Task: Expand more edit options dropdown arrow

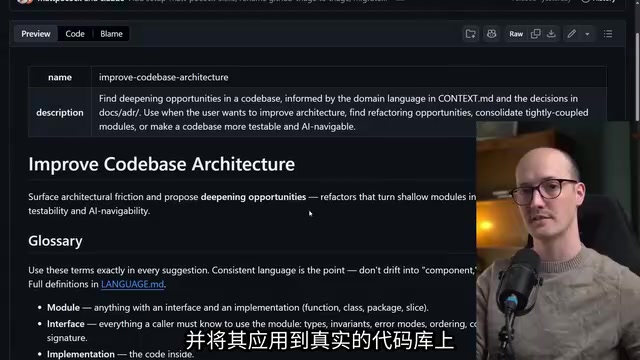Action: (x=587, y=34)
